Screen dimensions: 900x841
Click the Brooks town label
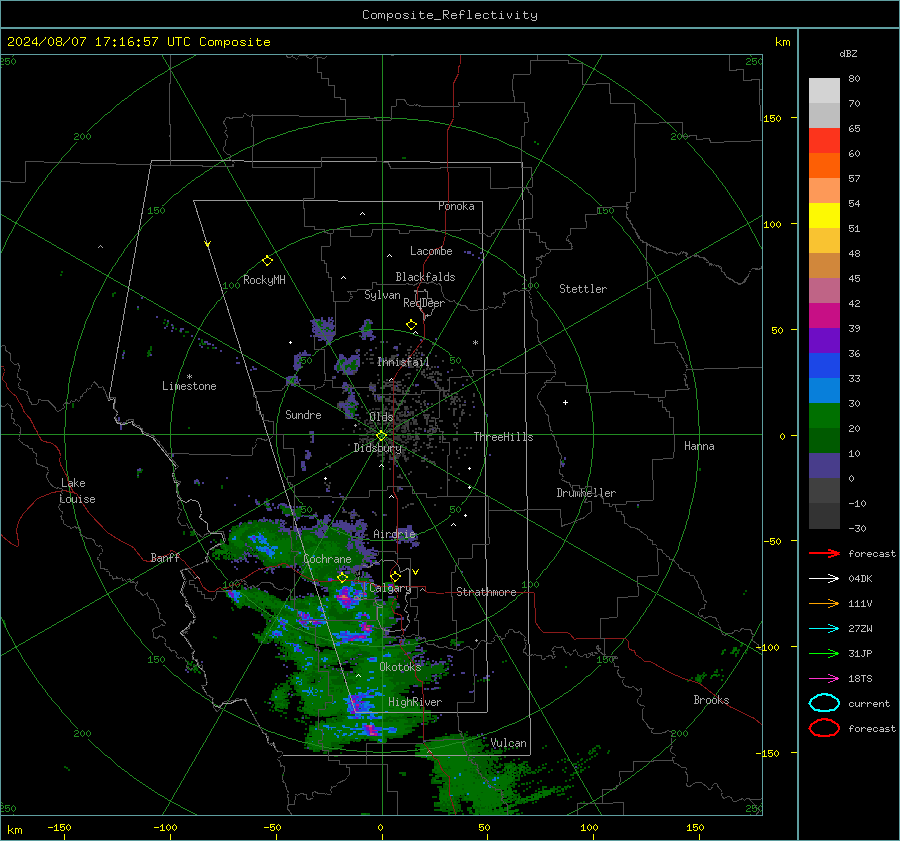[711, 700]
